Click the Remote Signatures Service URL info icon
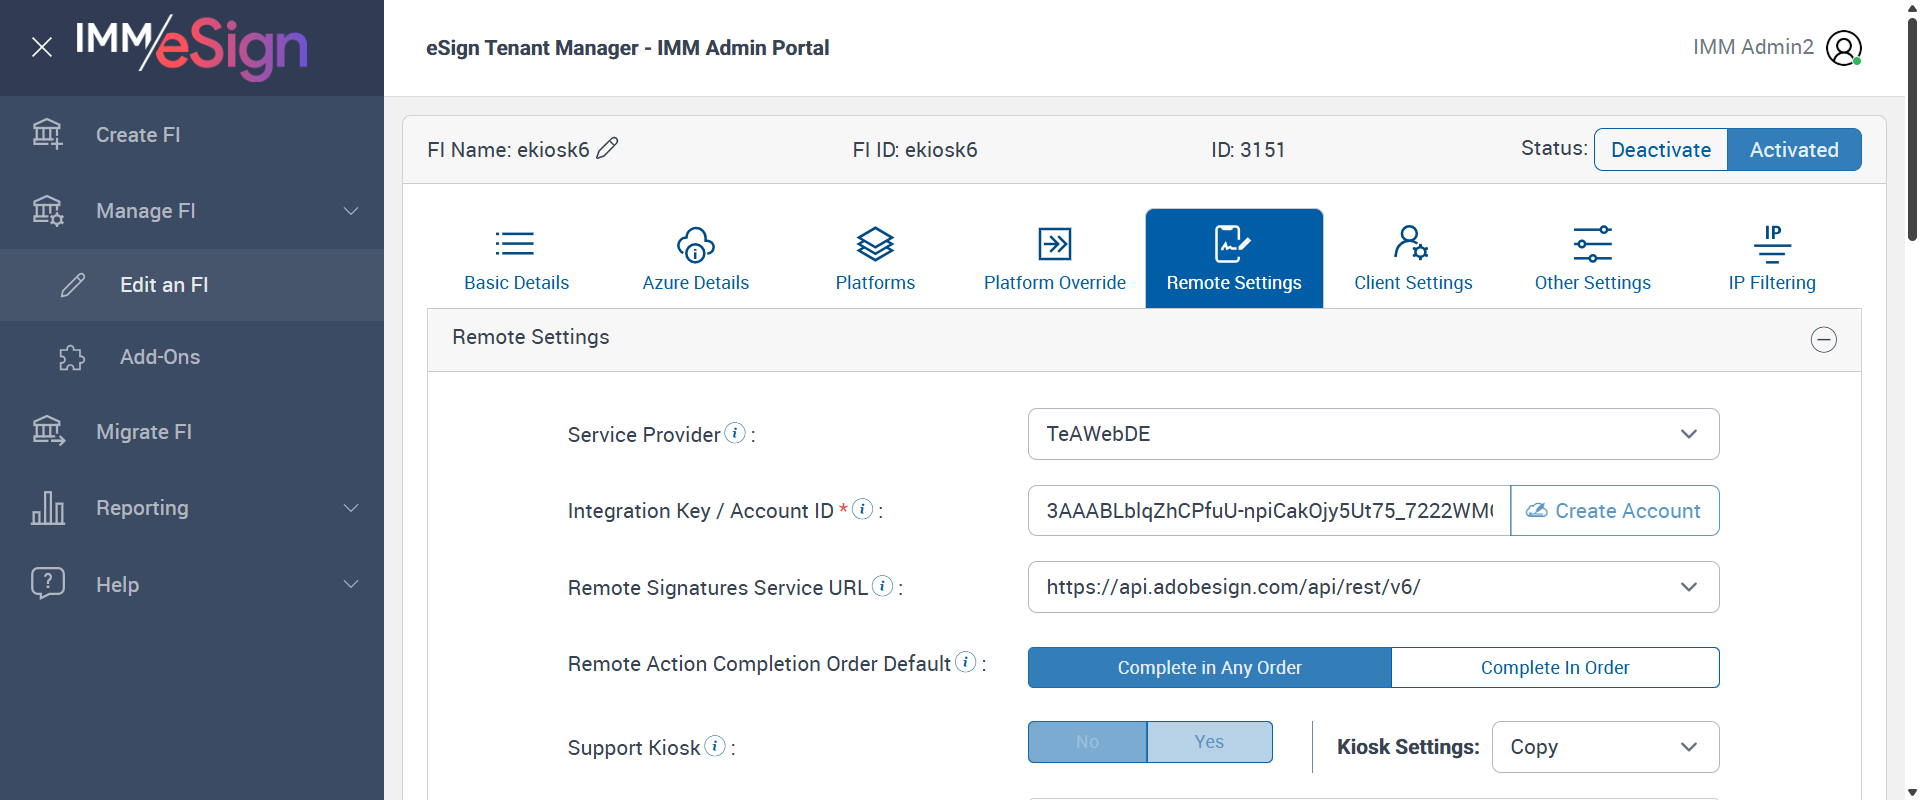The height and width of the screenshot is (800, 1920). (x=882, y=586)
